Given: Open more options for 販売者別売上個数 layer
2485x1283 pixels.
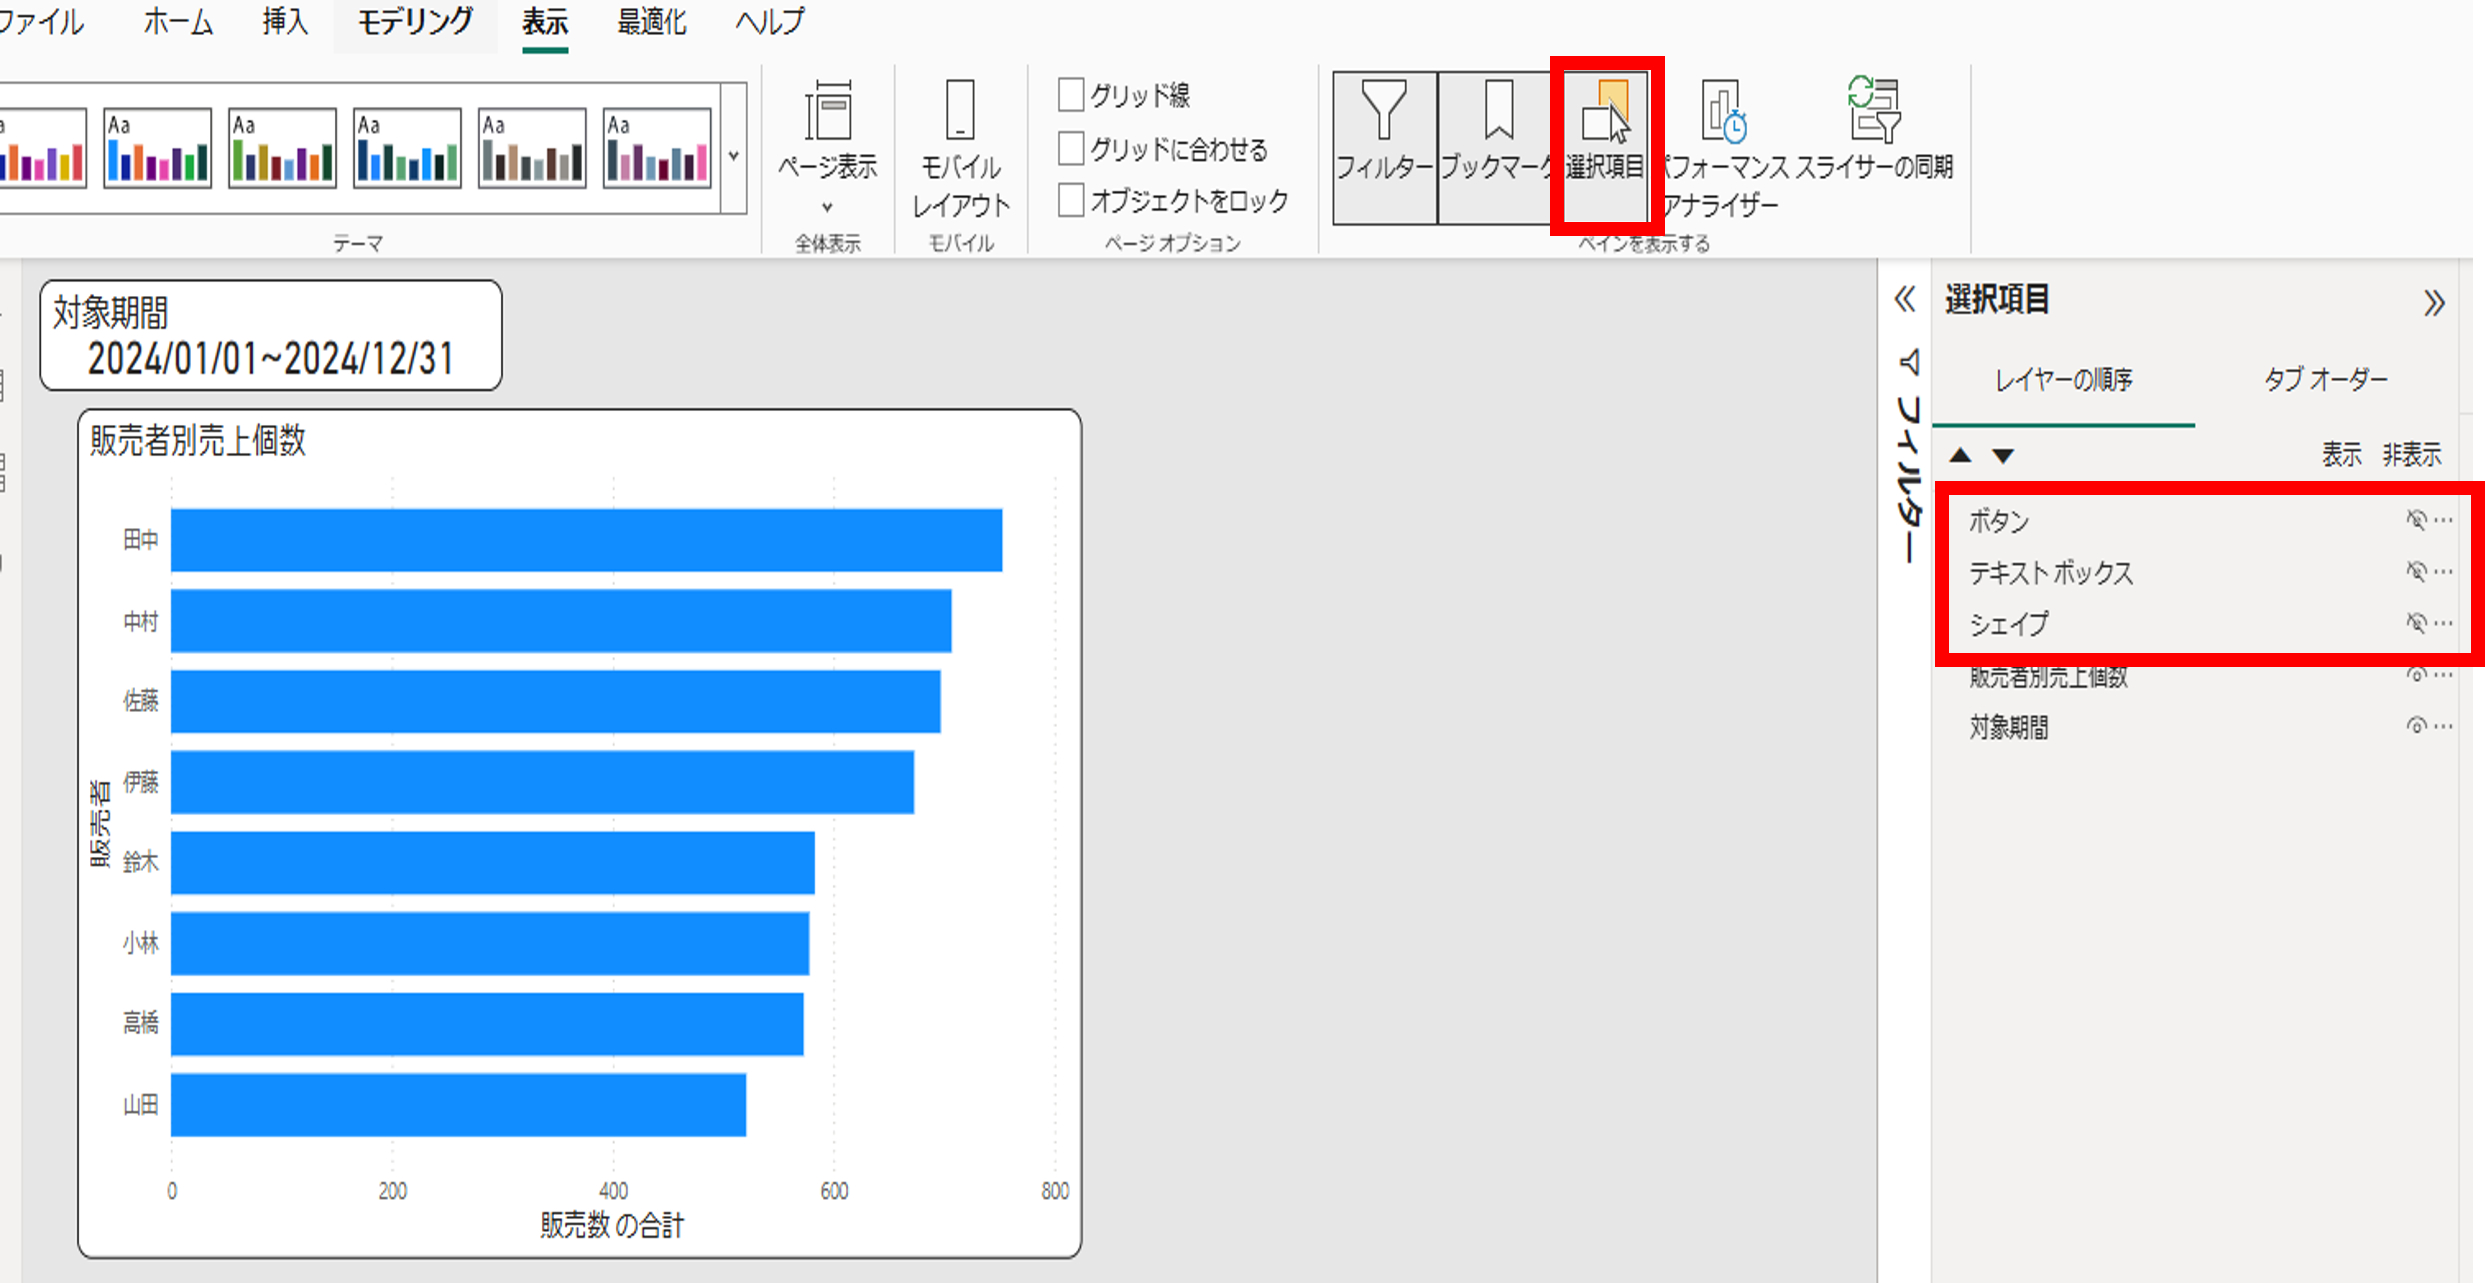Looking at the screenshot, I should point(2444,675).
